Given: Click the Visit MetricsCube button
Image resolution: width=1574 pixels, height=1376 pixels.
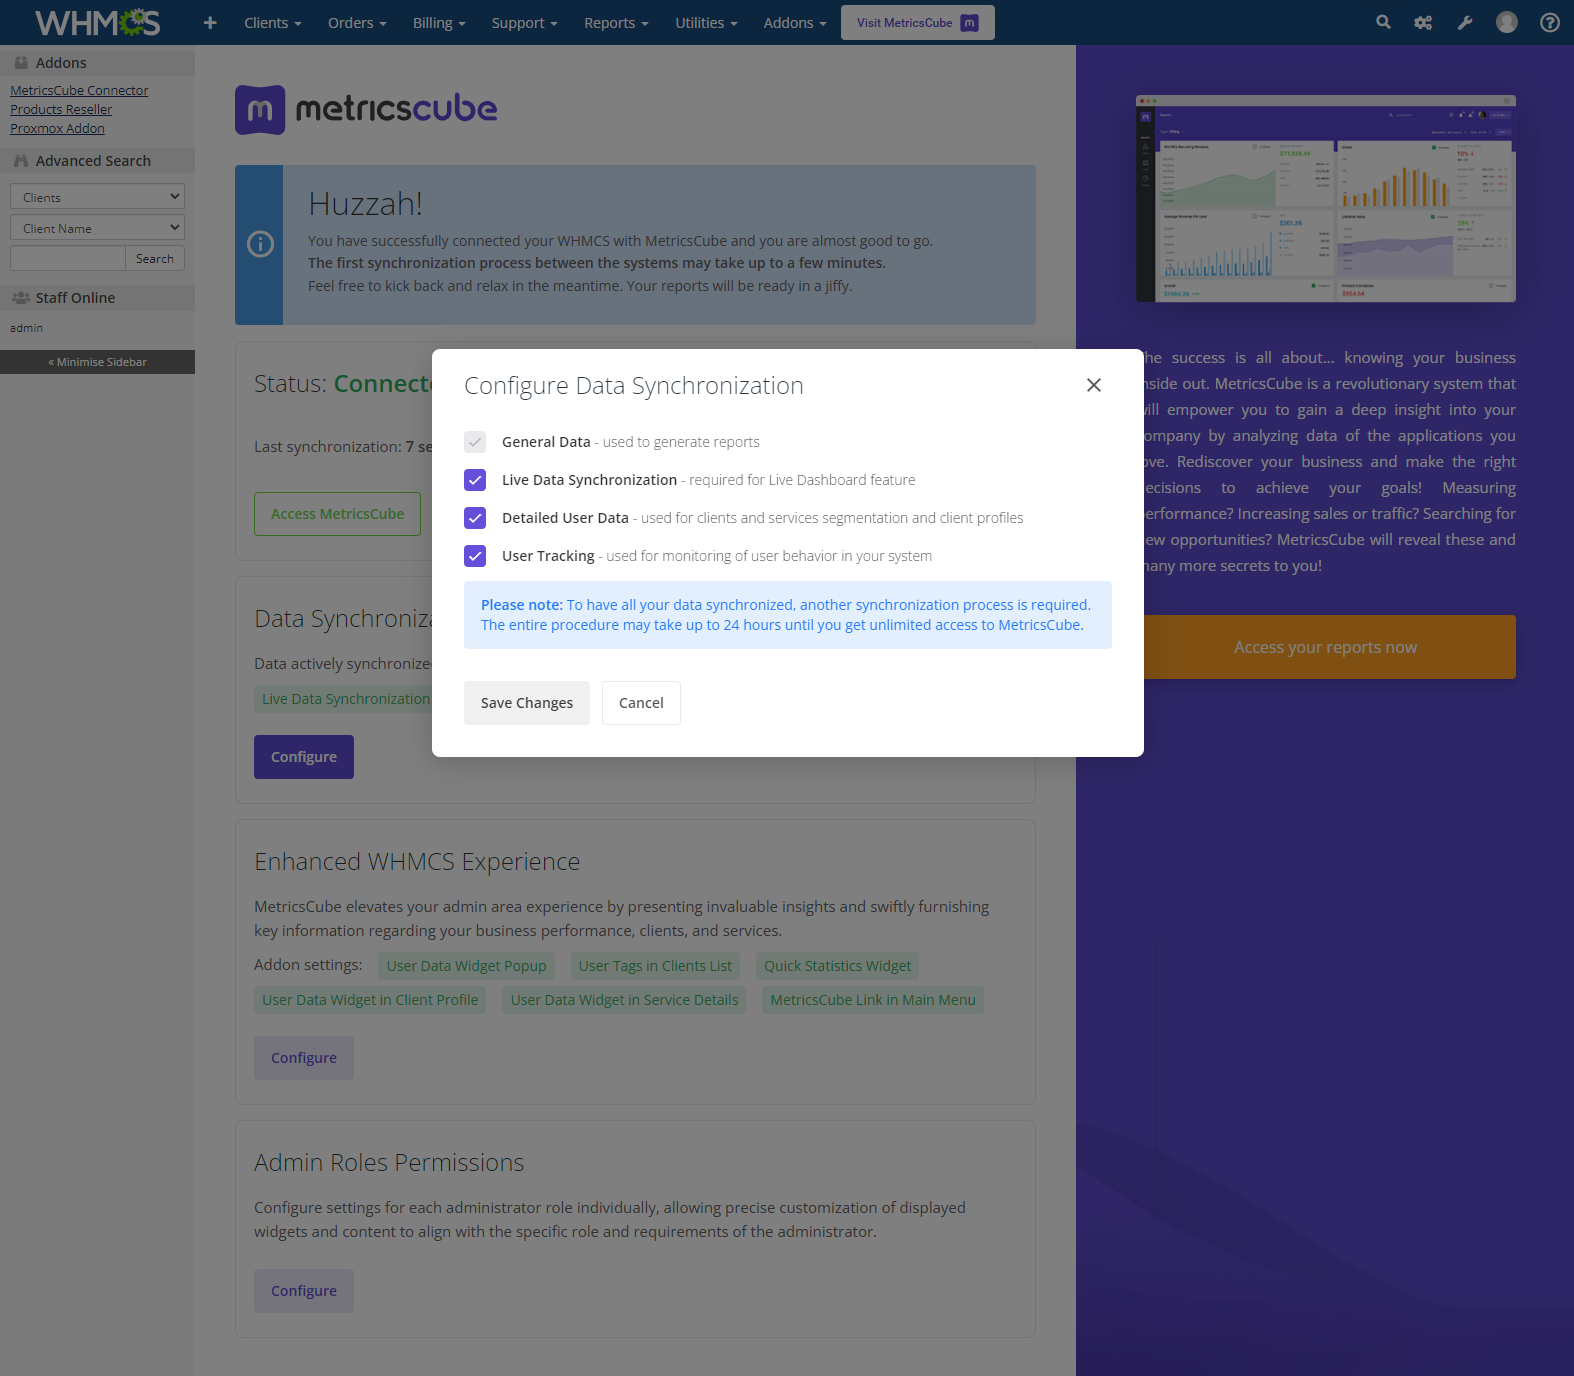Looking at the screenshot, I should 918,22.
